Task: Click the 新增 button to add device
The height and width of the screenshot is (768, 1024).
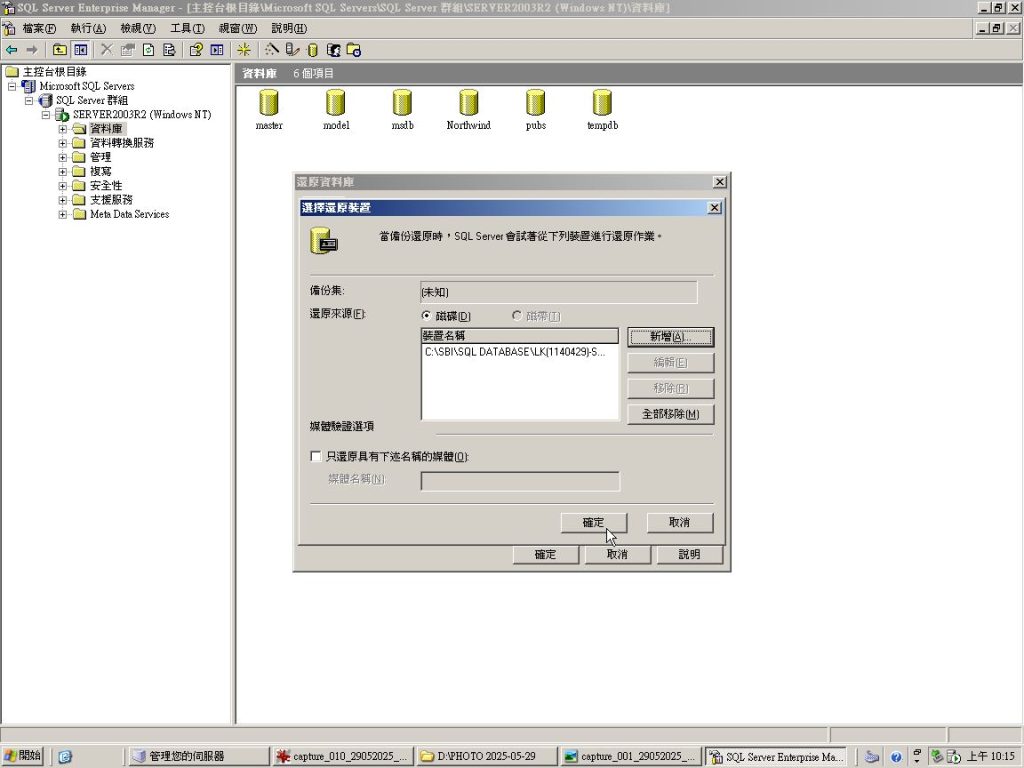Action: click(x=670, y=337)
